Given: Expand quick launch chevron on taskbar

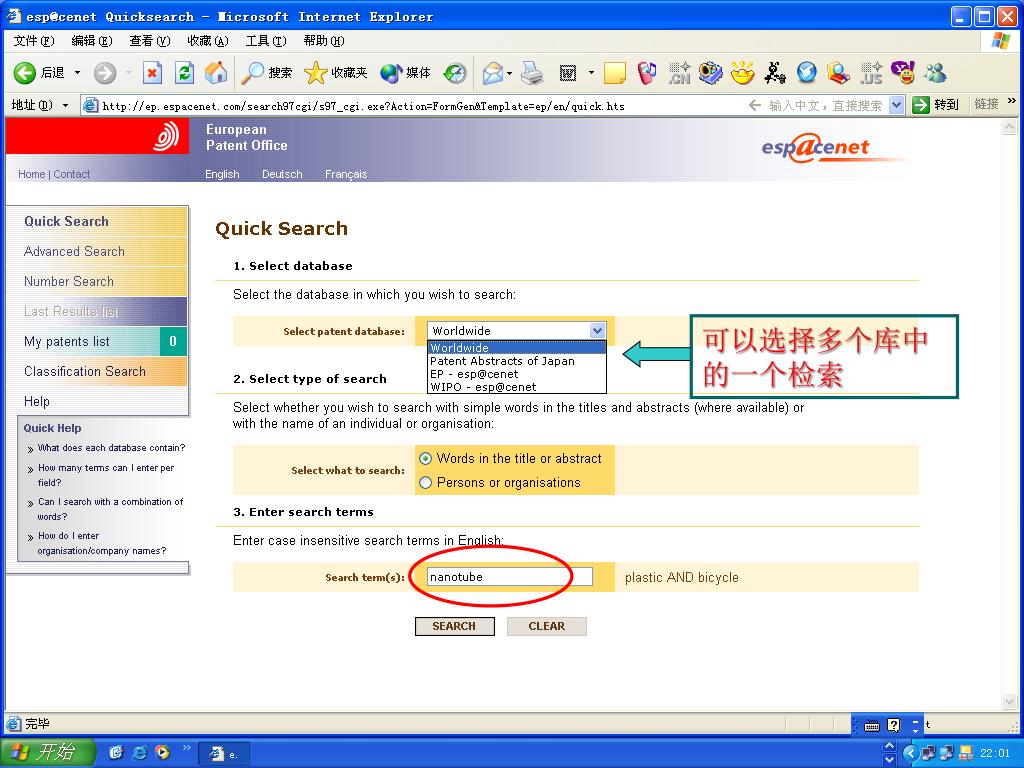Looking at the screenshot, I should [186, 748].
